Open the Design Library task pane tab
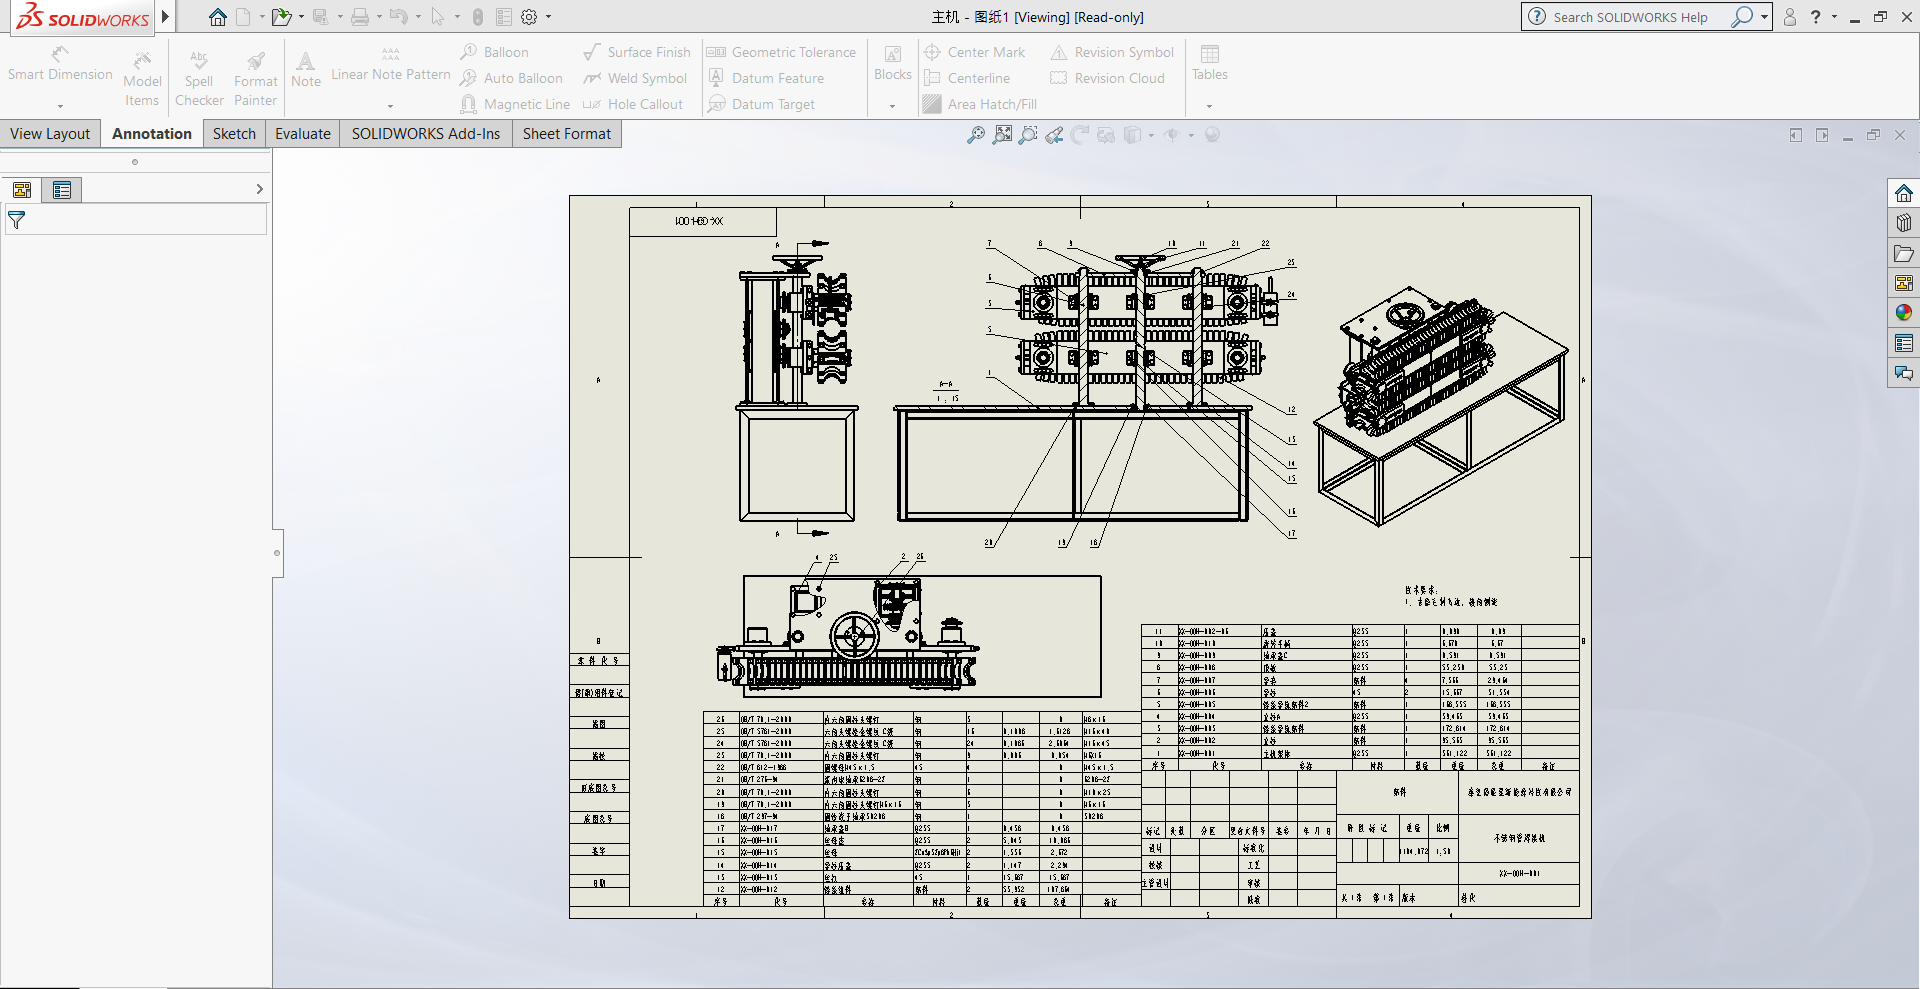This screenshot has height=989, width=1920. 1904,223
